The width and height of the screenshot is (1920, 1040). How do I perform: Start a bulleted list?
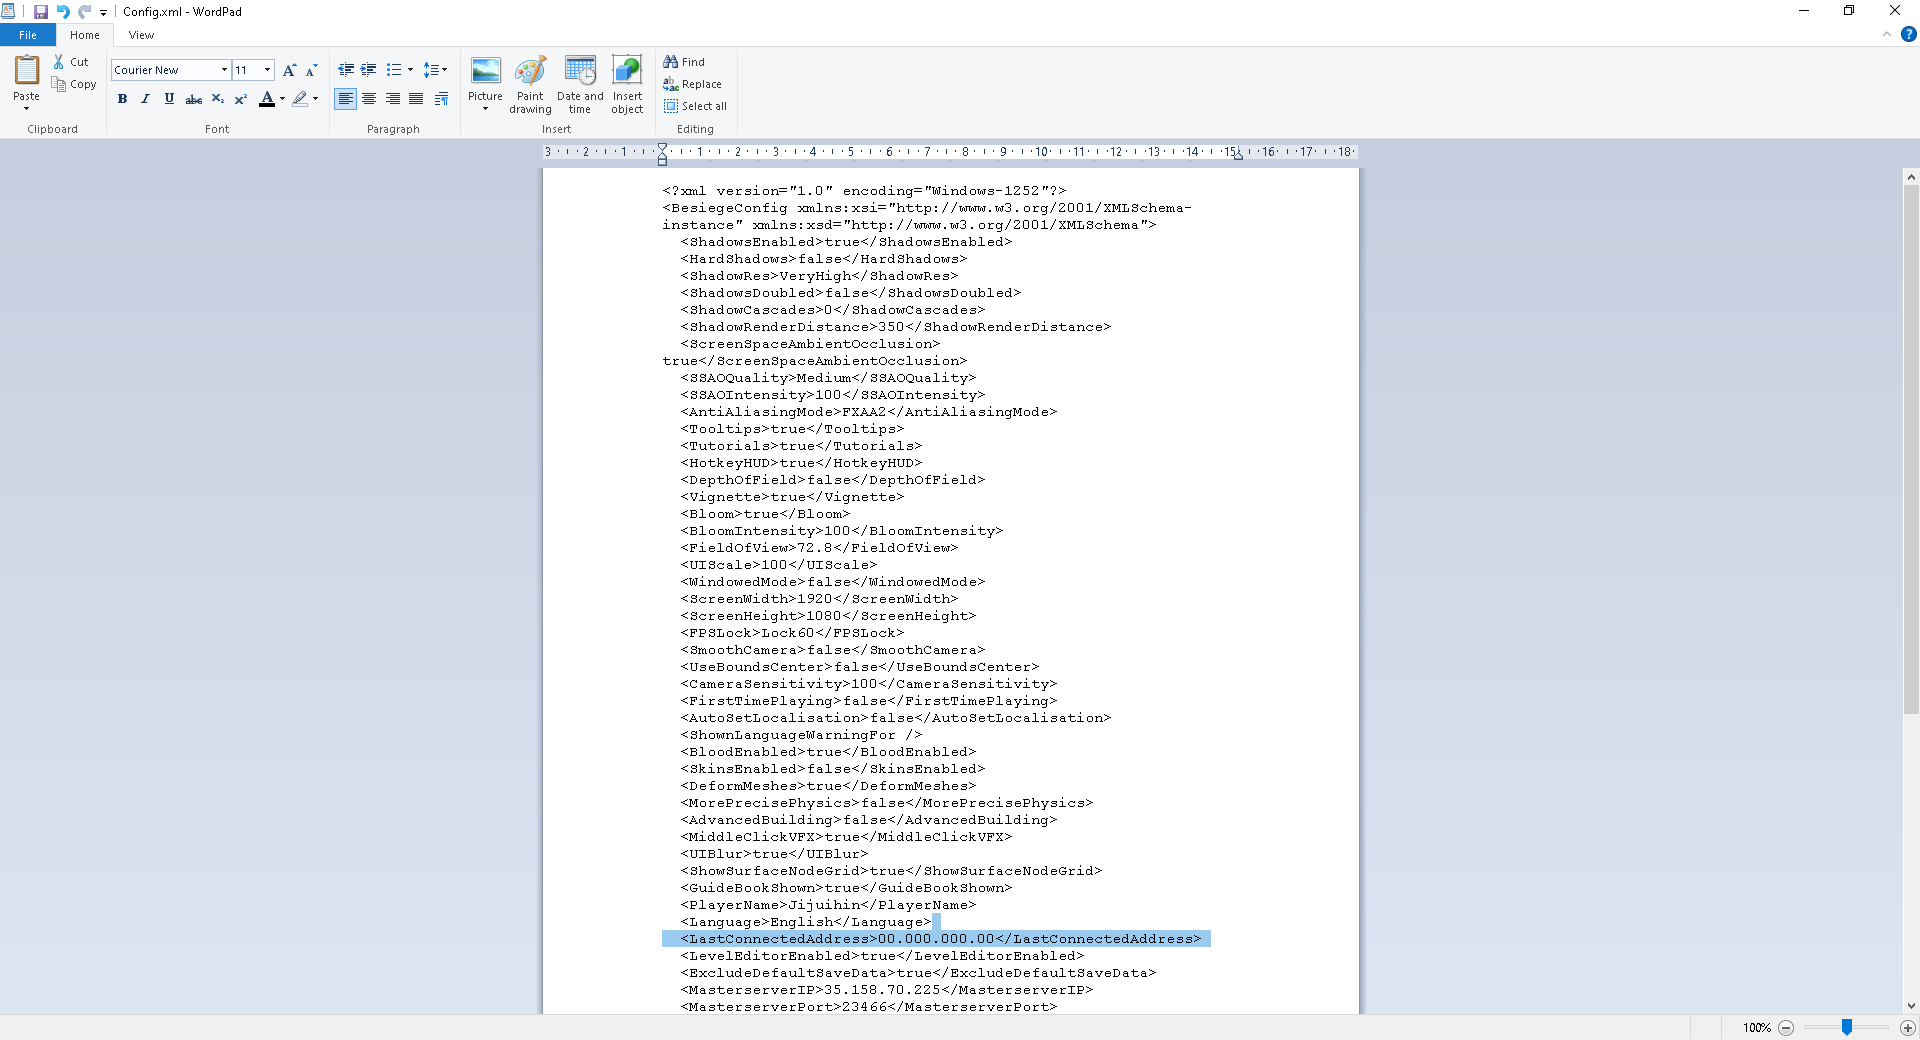click(x=393, y=70)
